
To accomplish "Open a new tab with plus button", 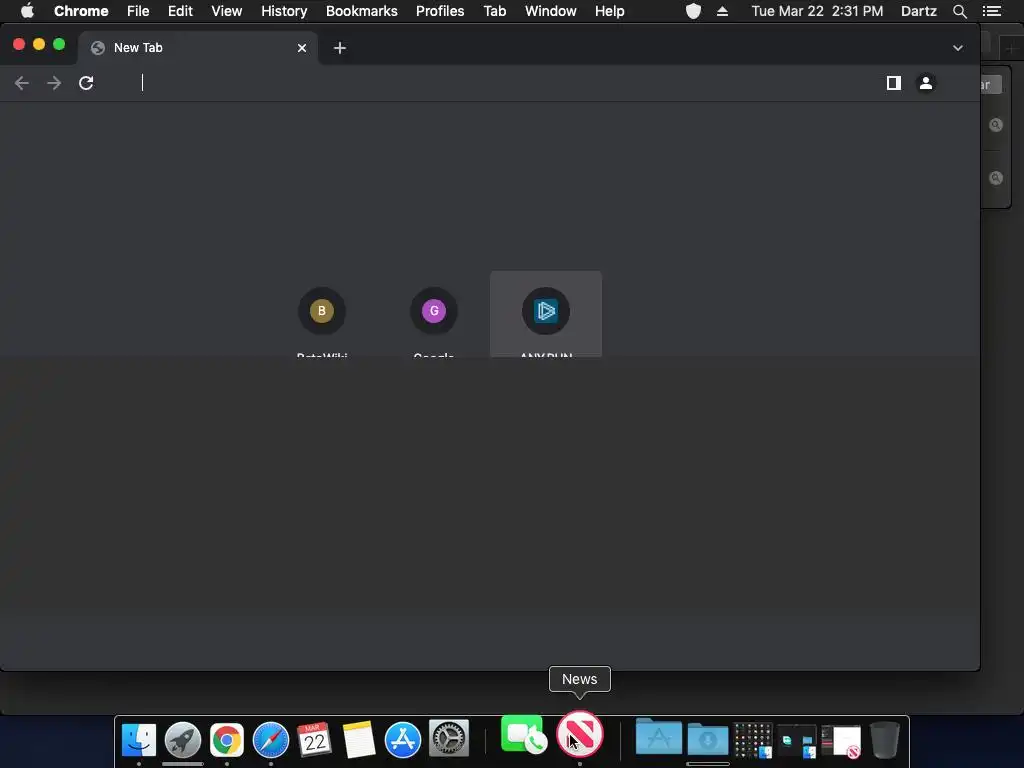I will click(x=340, y=48).
